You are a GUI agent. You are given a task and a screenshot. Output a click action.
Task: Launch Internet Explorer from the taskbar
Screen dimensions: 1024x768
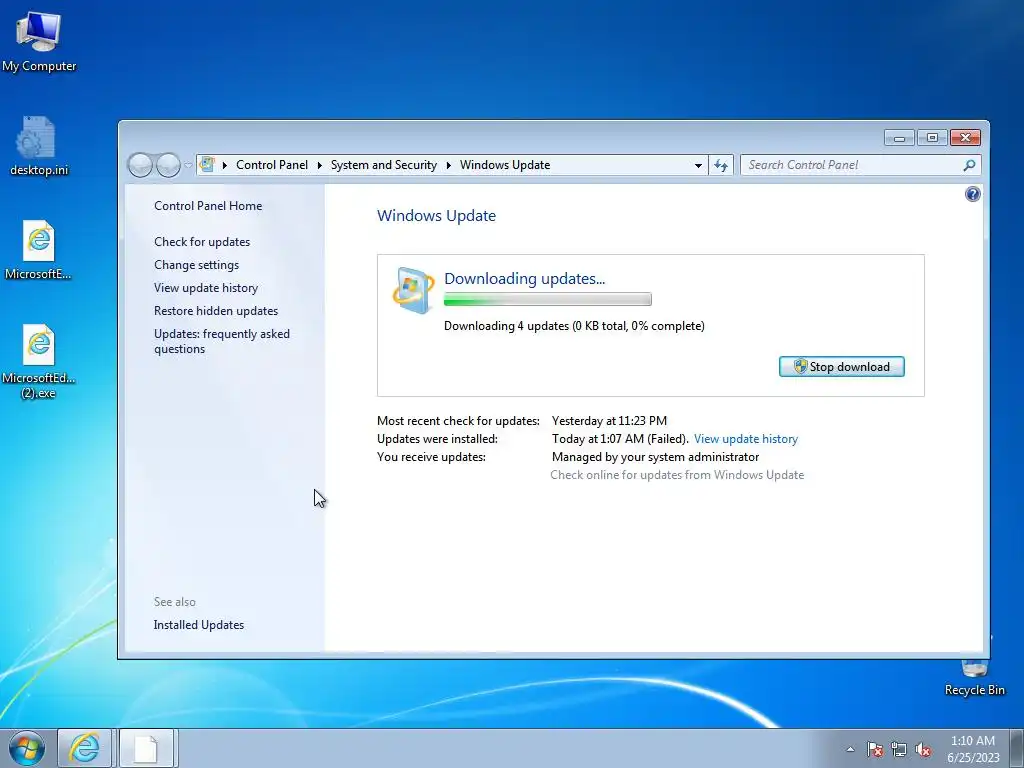coord(85,748)
